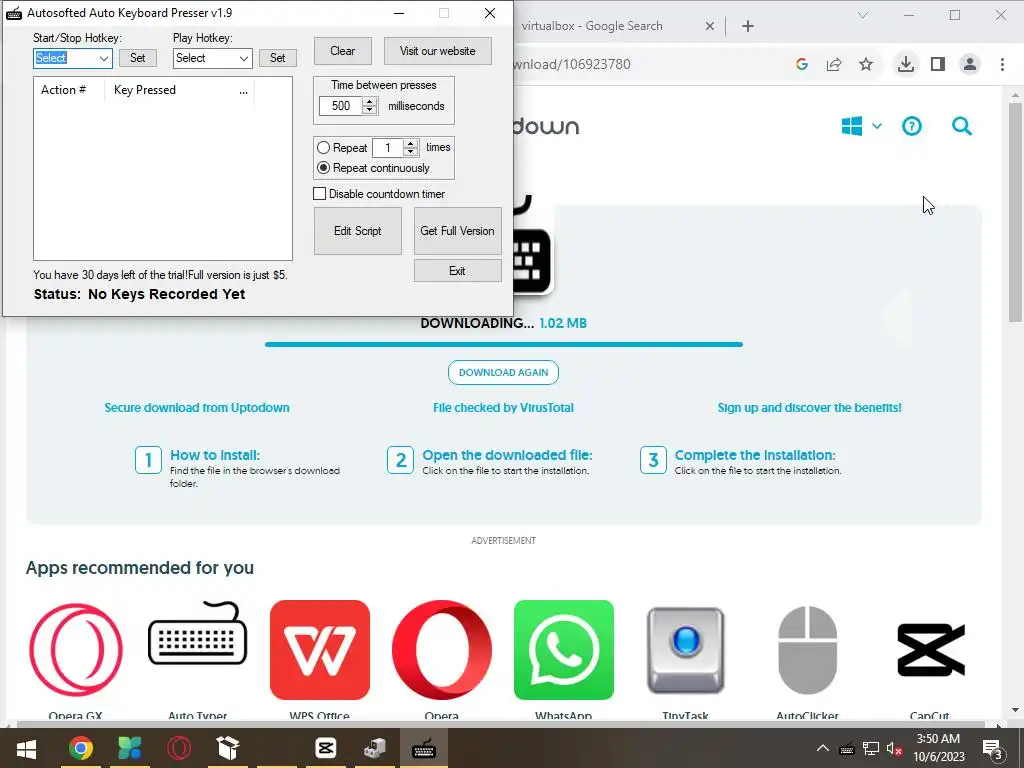Image resolution: width=1024 pixels, height=768 pixels.
Task: Open taskbar clock showing 3:50 AM
Action: tap(938, 748)
